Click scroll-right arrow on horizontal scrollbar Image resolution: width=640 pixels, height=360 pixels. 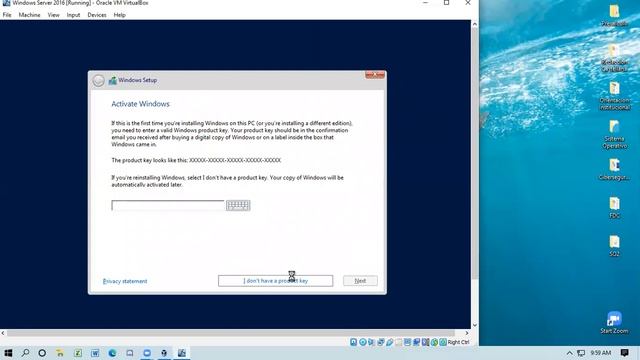coord(467,333)
